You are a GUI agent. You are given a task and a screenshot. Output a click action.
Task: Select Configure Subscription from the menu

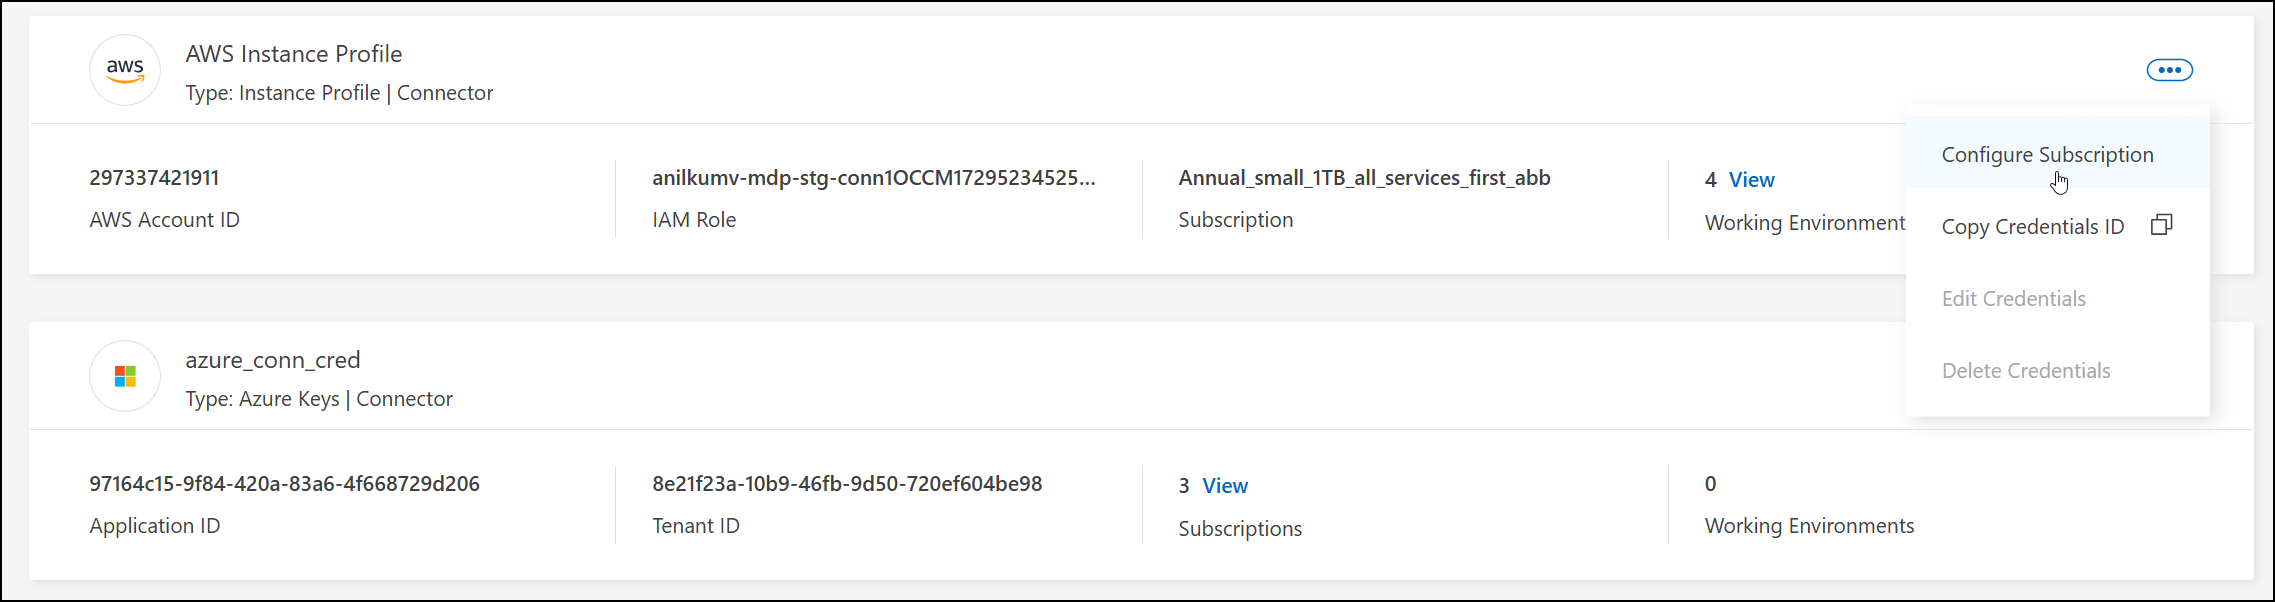[x=2047, y=155]
